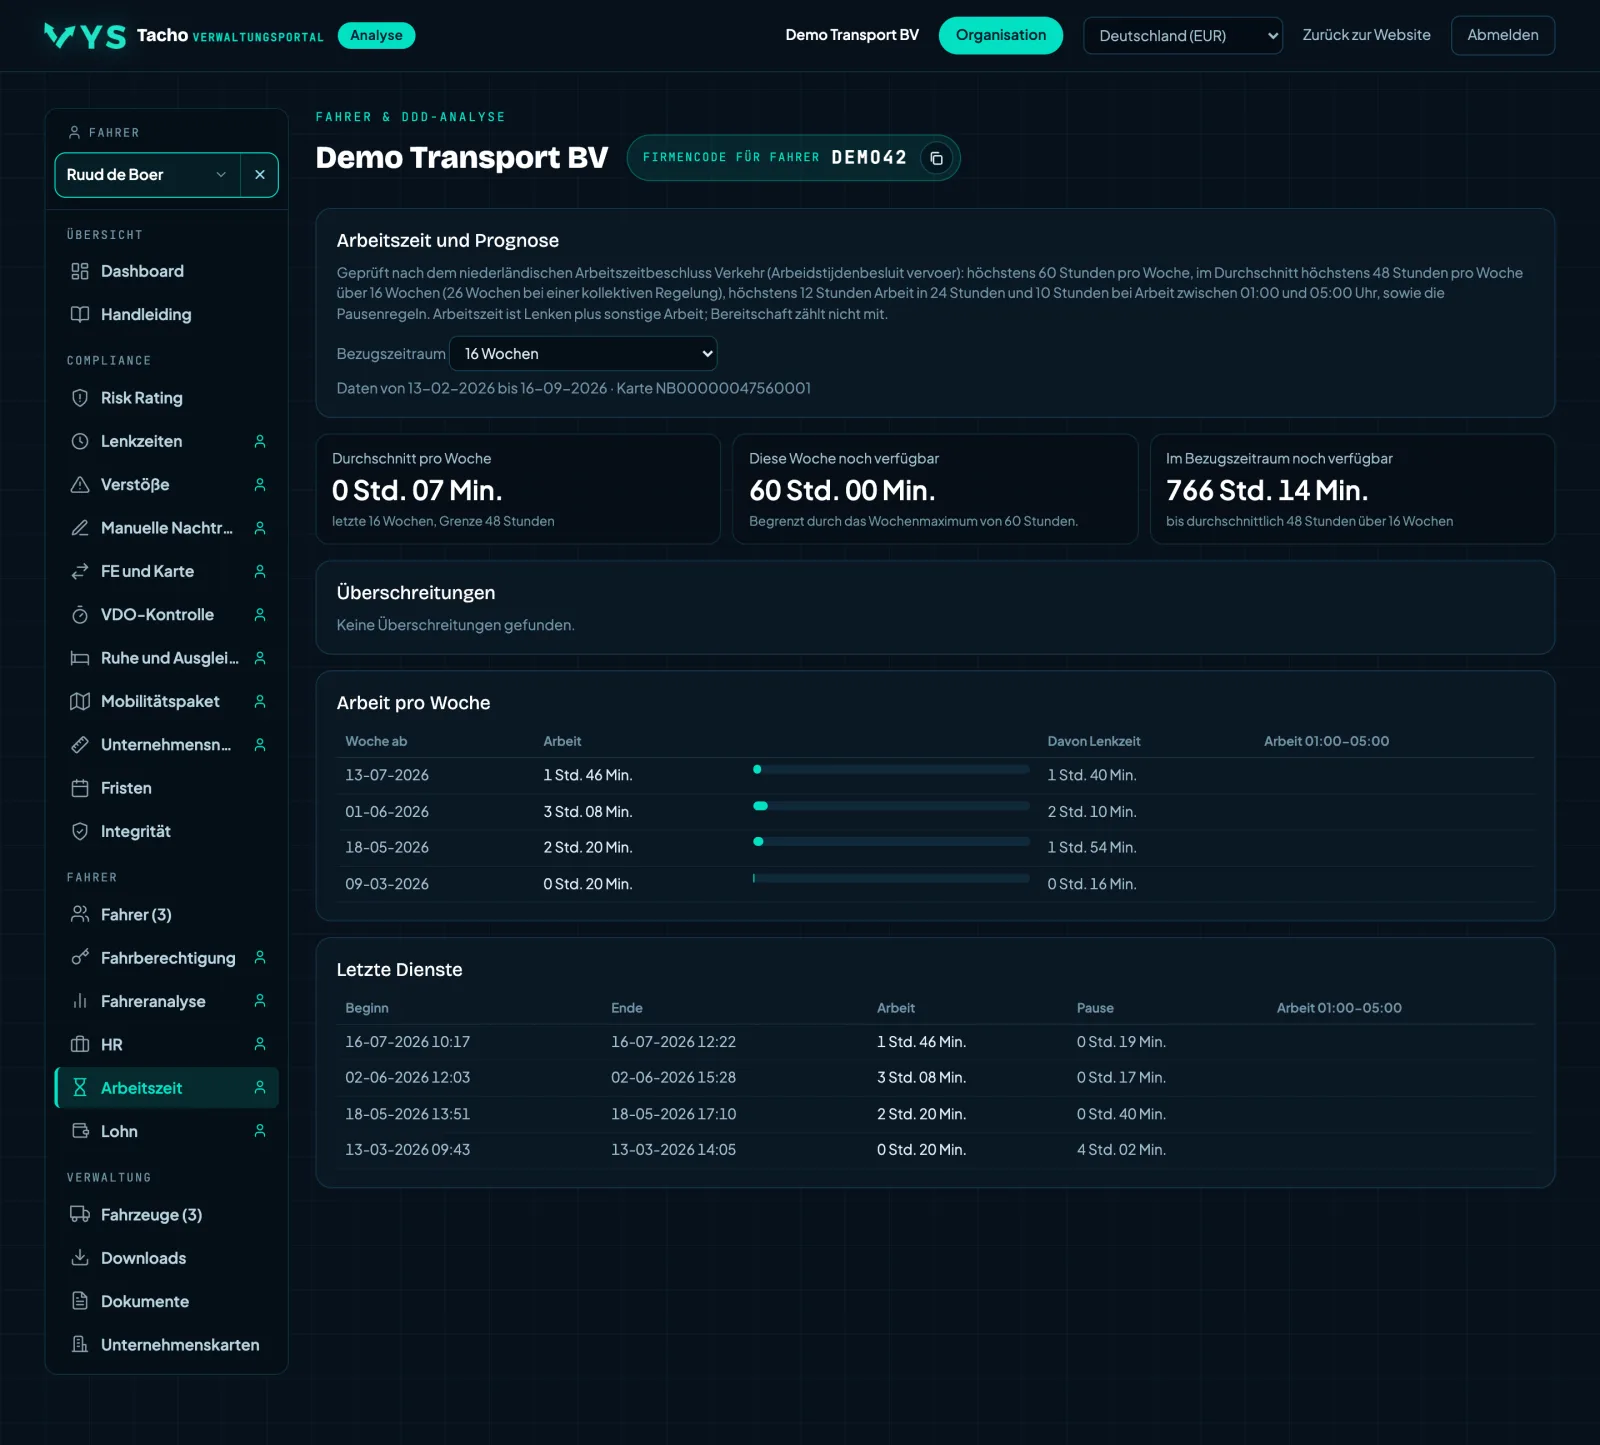Screen dimensions: 1600x1445
Task: Open Dokumente in the sidebar
Action: click(x=166, y=1301)
